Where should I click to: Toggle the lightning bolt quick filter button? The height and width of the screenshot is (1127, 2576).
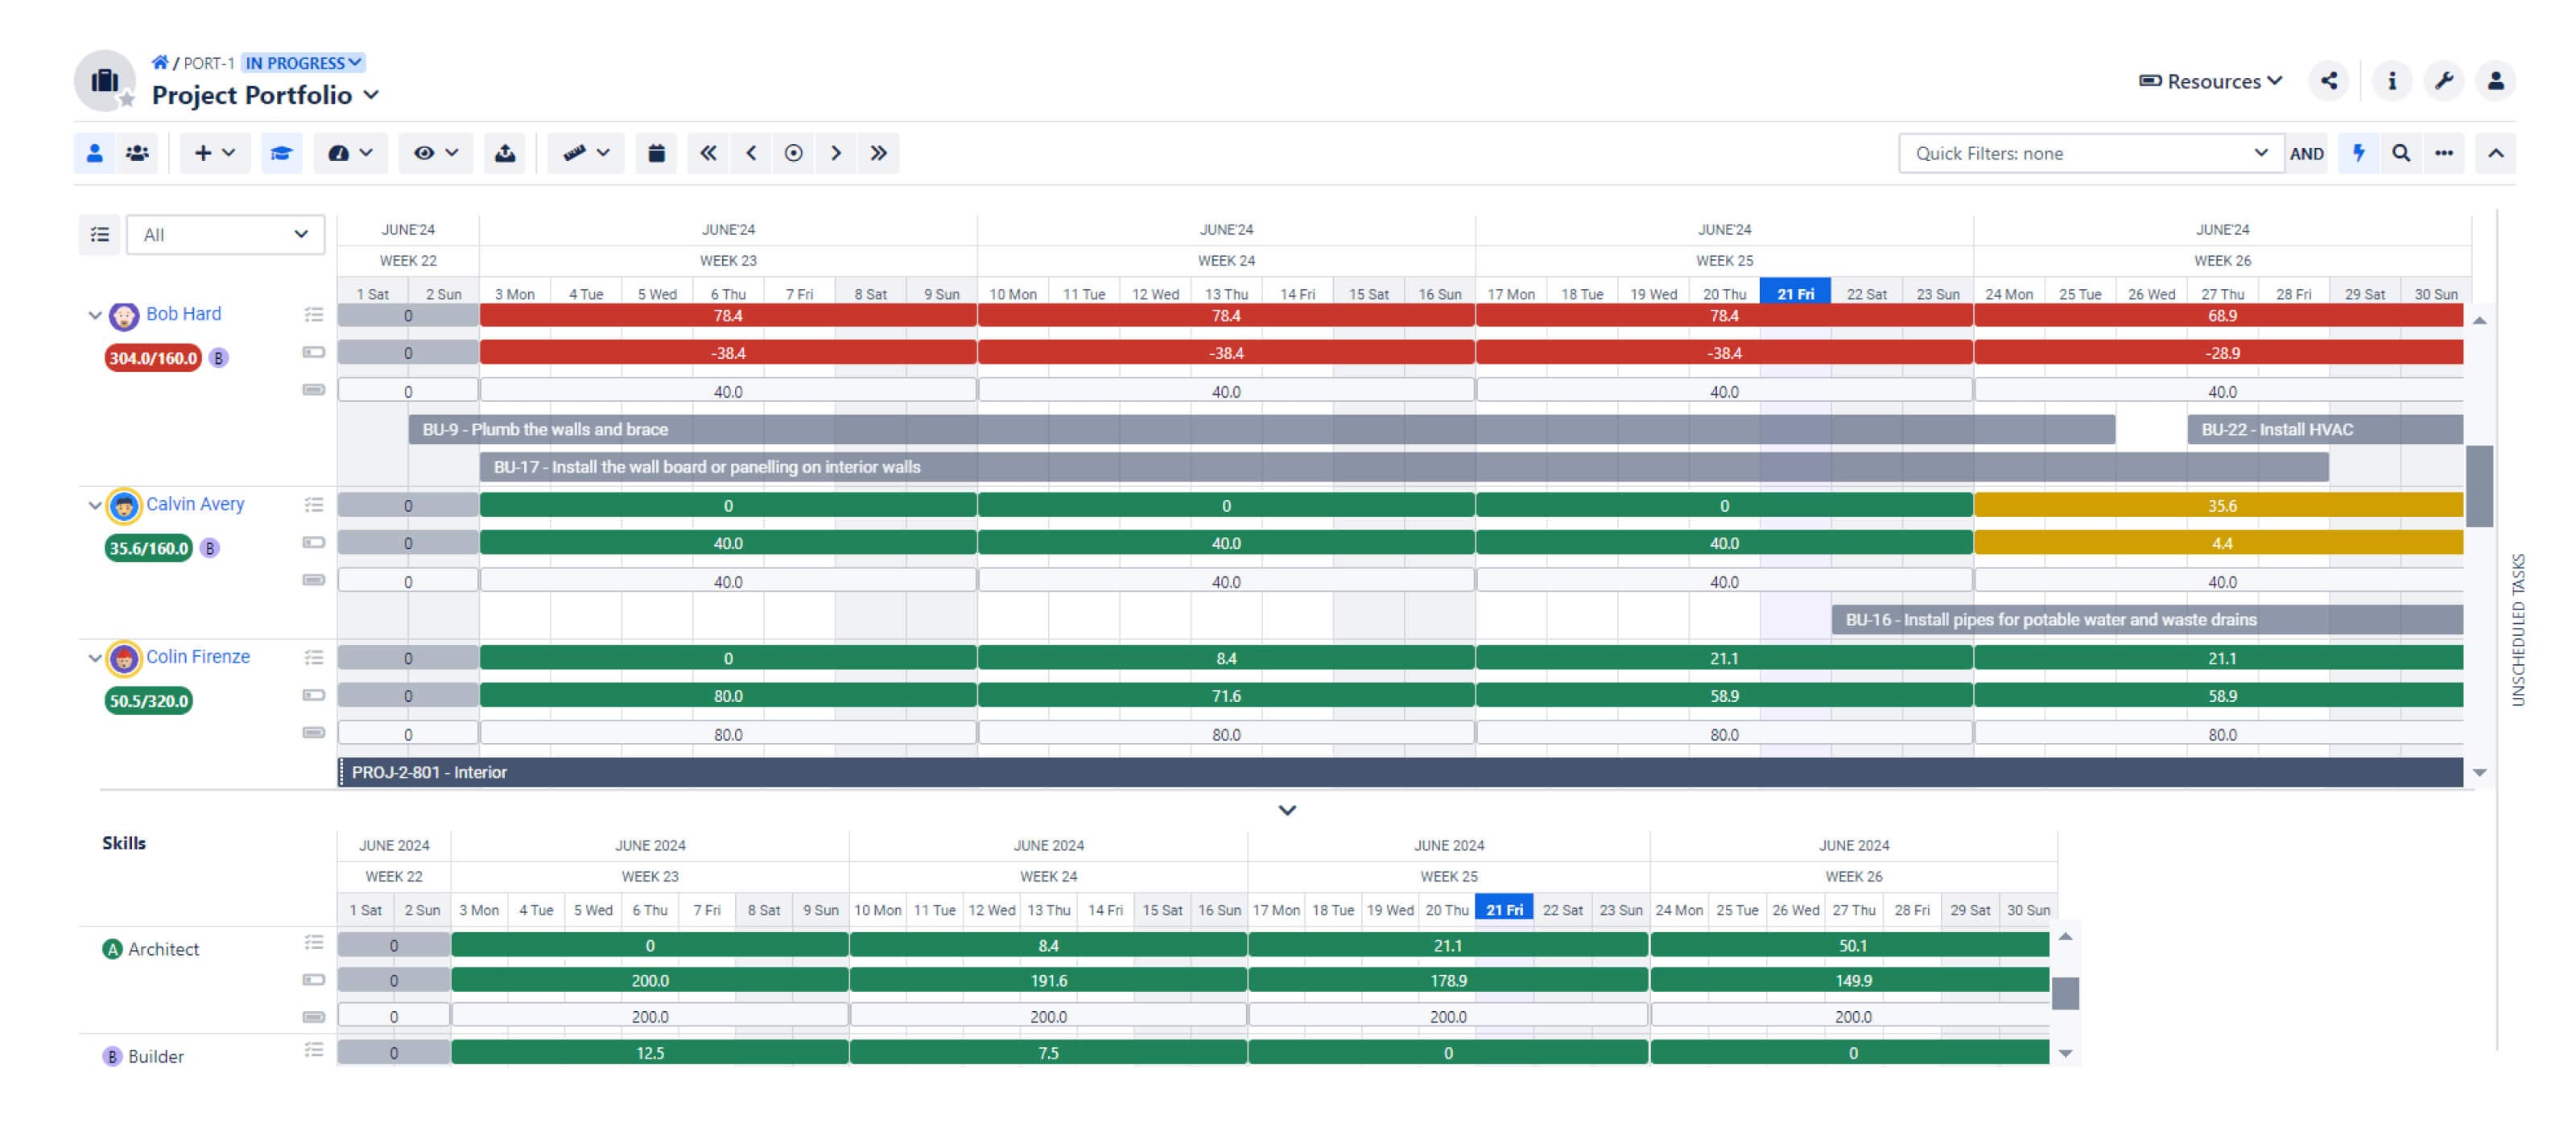pyautogui.click(x=2359, y=153)
